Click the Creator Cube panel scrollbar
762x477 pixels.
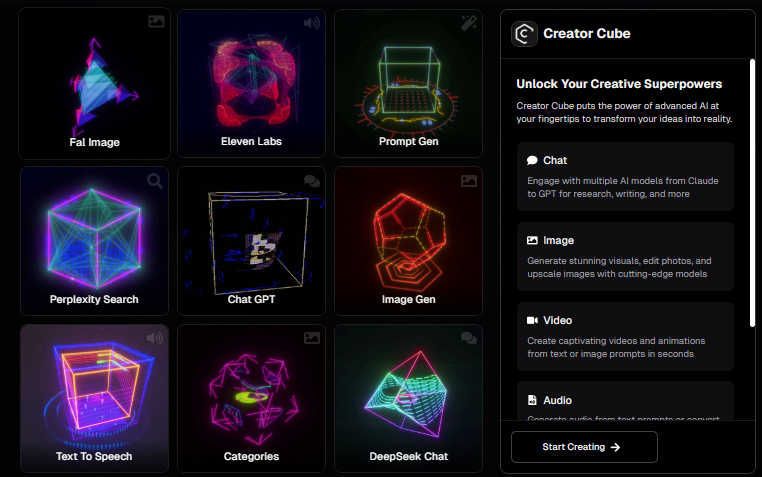[x=752, y=193]
